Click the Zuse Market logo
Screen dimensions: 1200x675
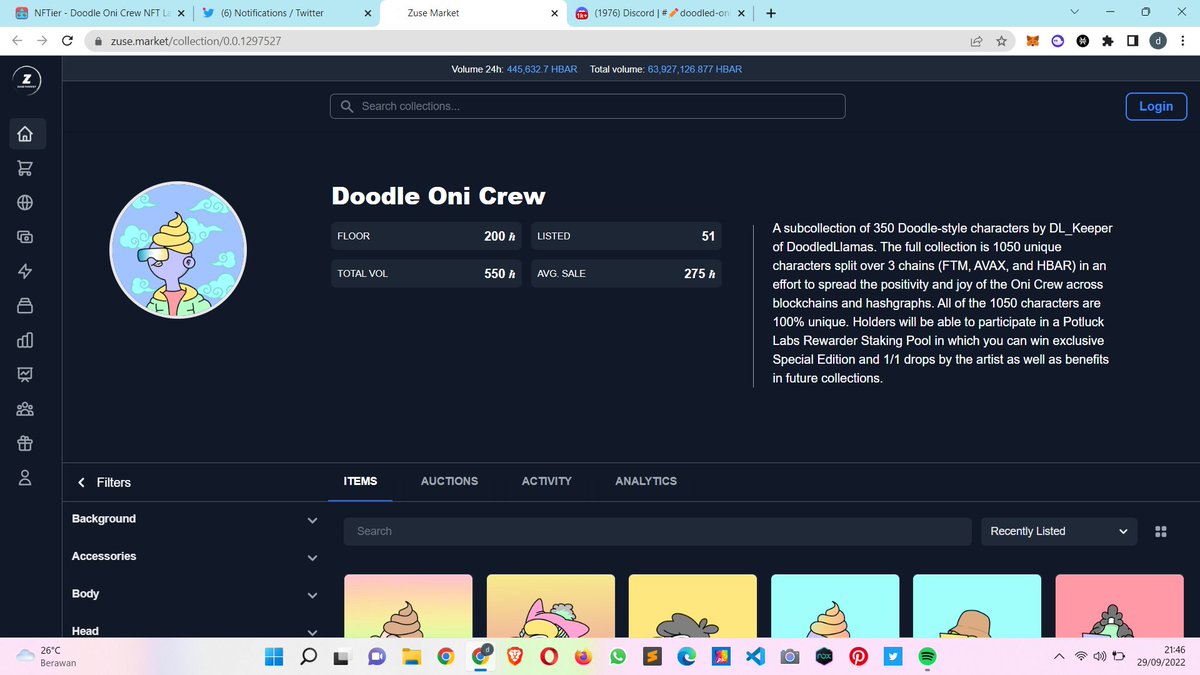pyautogui.click(x=26, y=81)
